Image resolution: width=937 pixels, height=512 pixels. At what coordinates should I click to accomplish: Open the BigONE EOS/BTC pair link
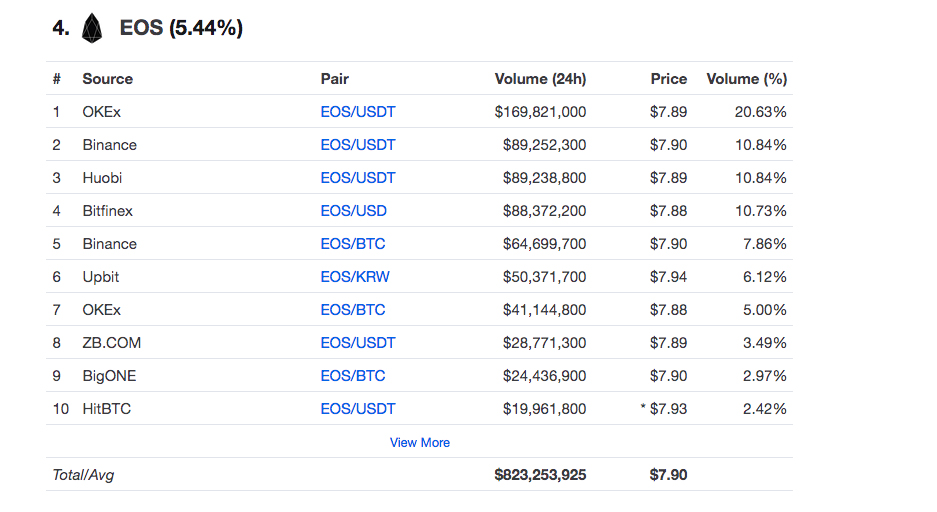(x=353, y=376)
